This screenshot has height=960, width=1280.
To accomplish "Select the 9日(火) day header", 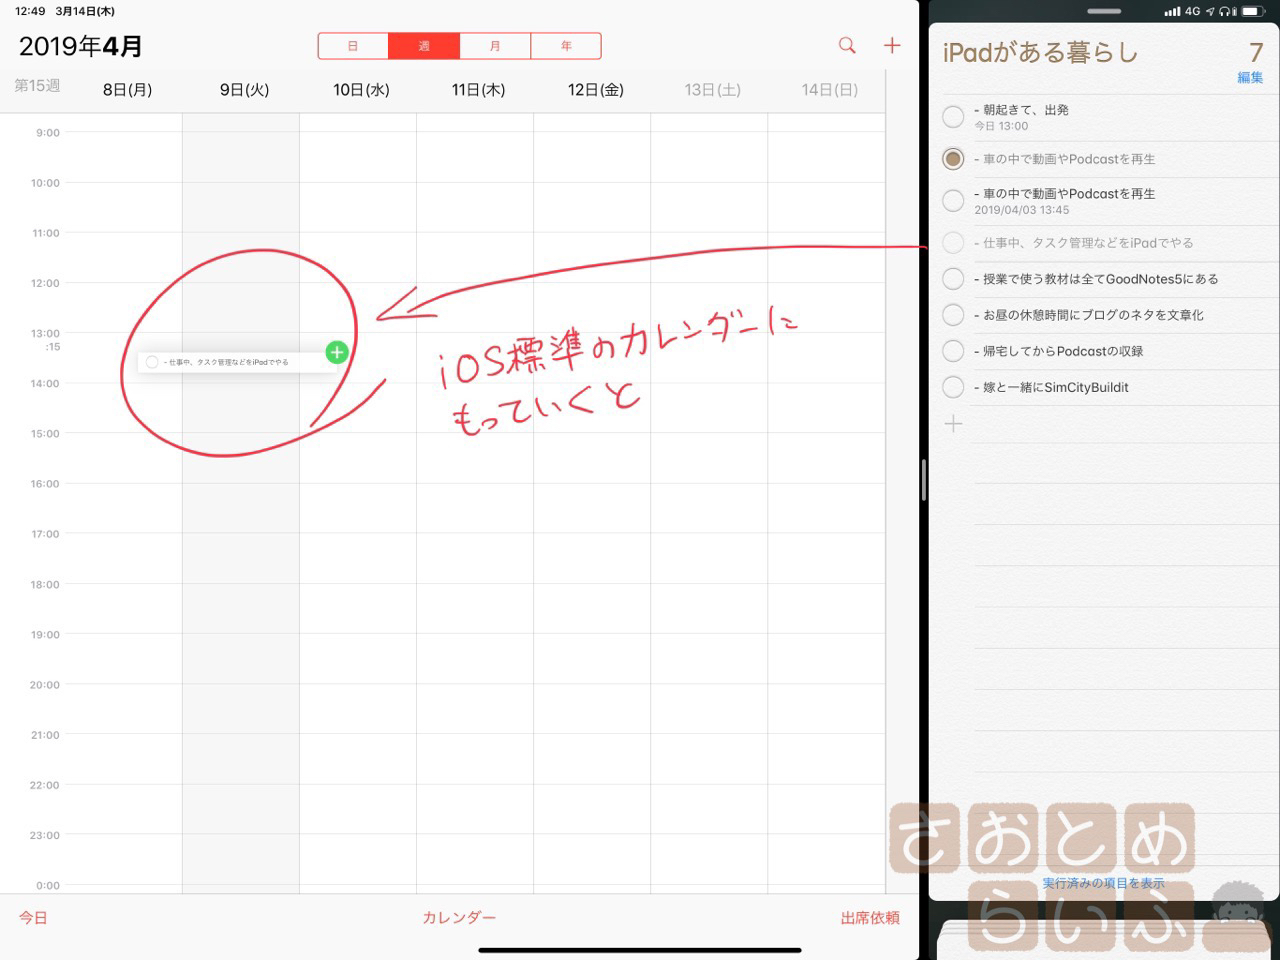I will (244, 90).
